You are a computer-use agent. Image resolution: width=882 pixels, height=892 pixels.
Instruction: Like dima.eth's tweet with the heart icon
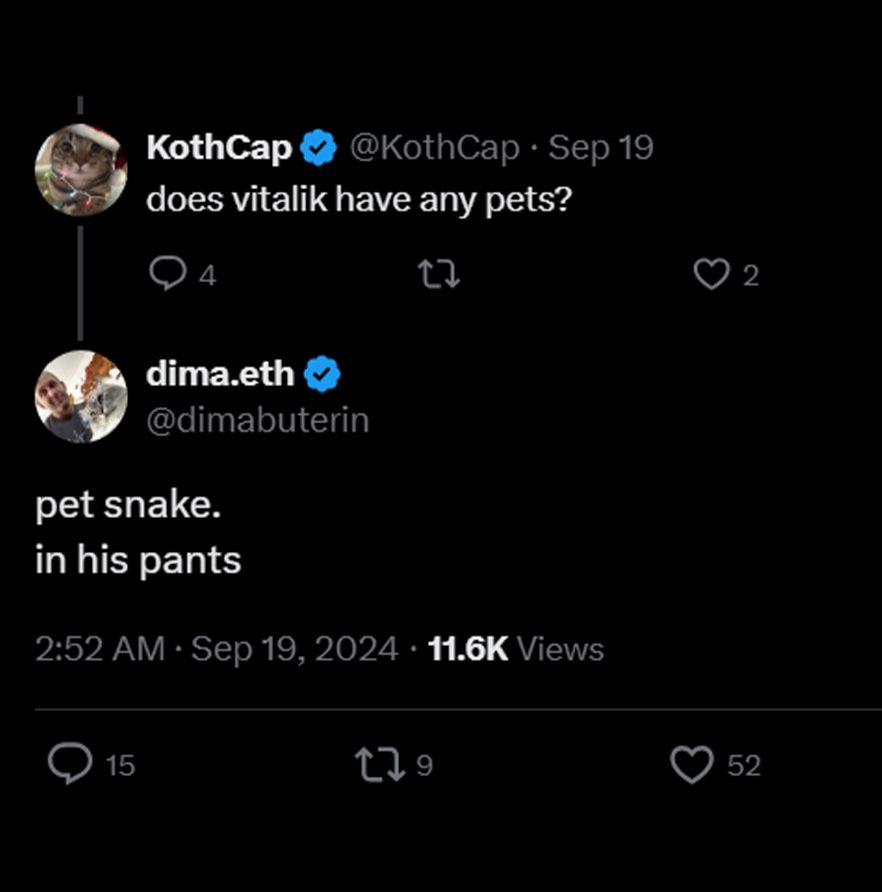691,765
